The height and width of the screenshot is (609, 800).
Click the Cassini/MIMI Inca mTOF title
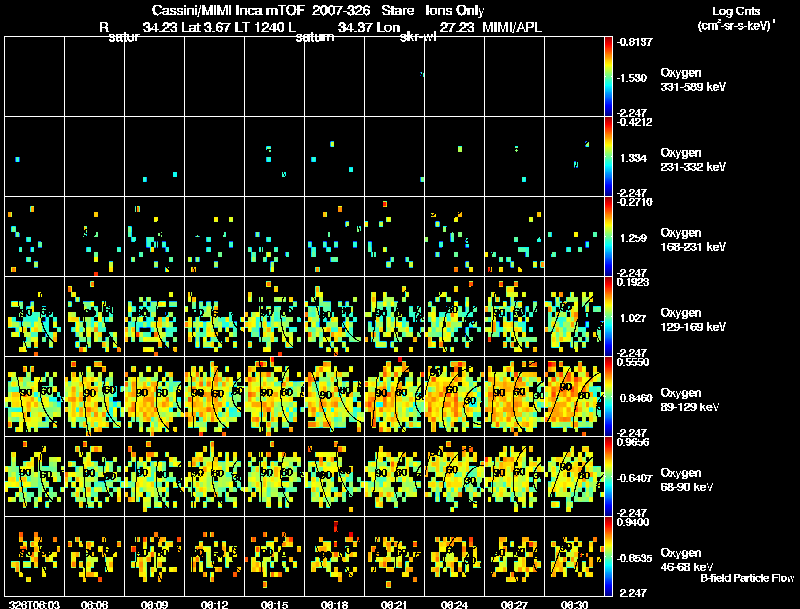click(x=229, y=10)
